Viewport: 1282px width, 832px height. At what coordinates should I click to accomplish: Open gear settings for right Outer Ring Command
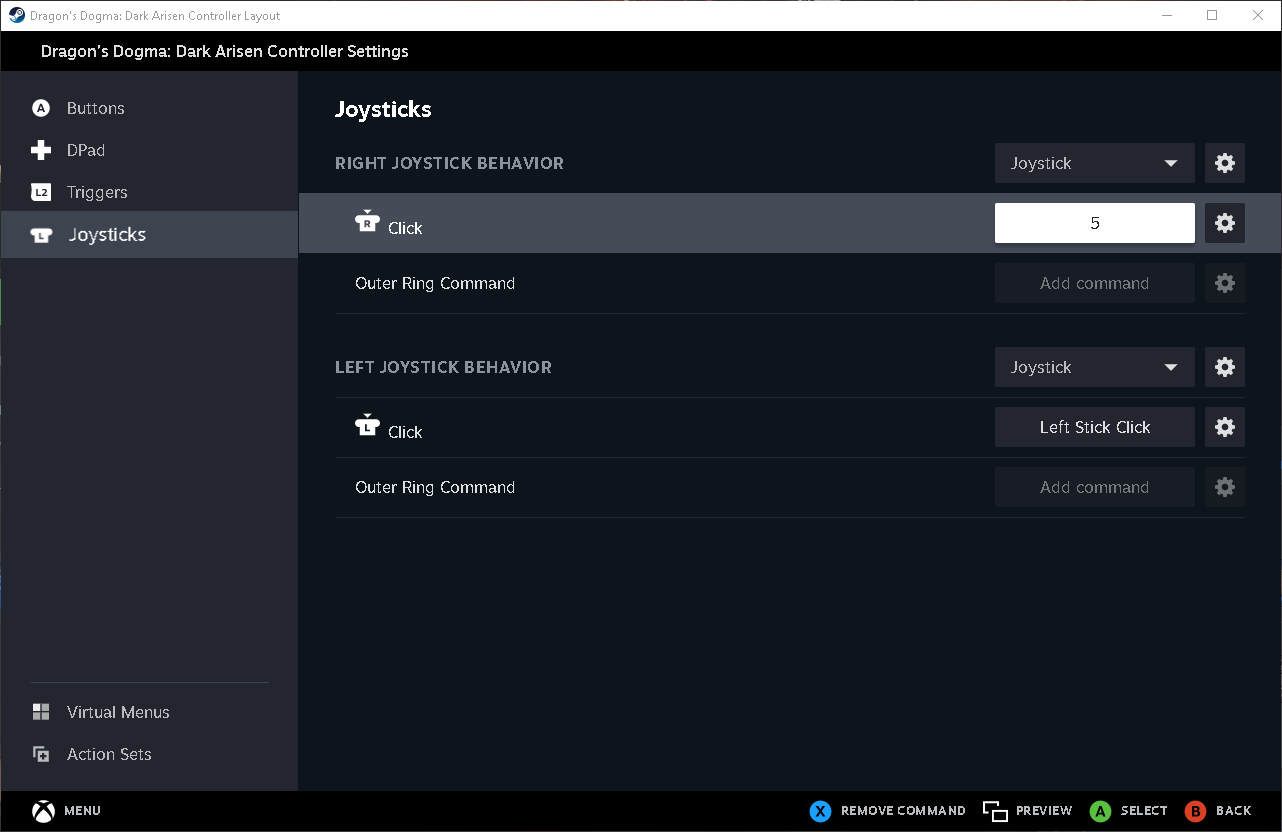tap(1225, 283)
